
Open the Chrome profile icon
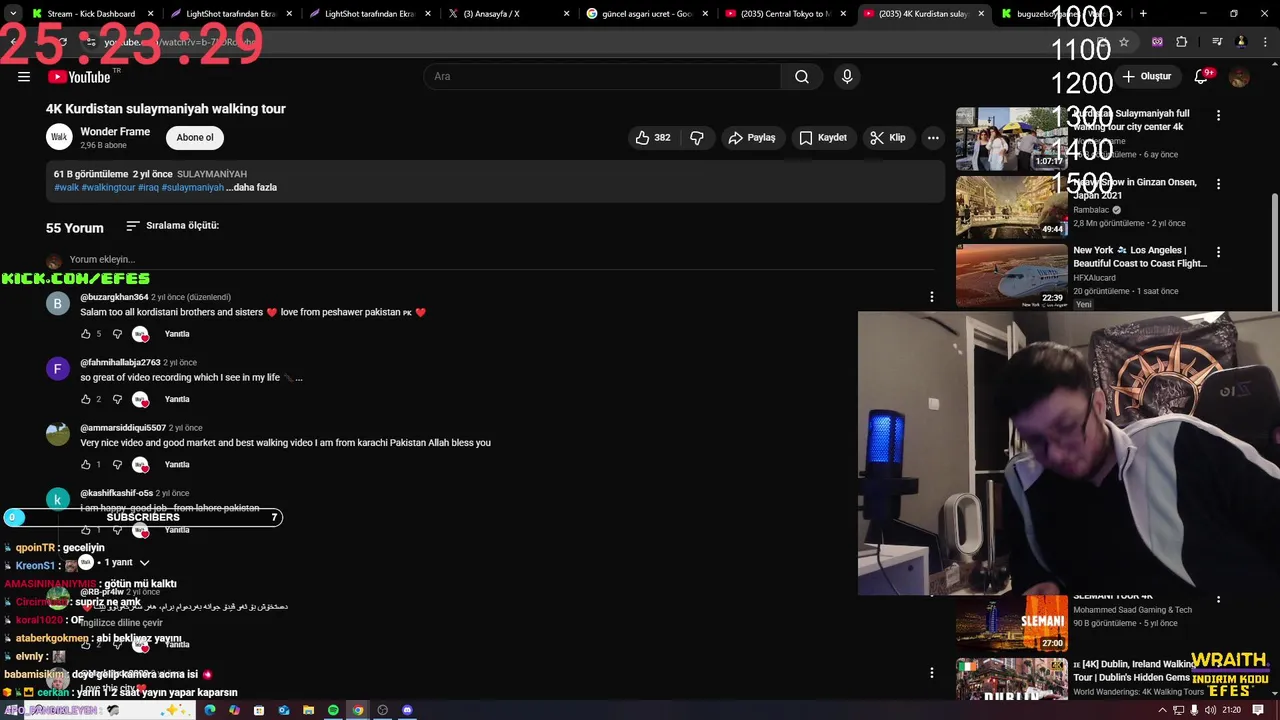tap(1241, 42)
